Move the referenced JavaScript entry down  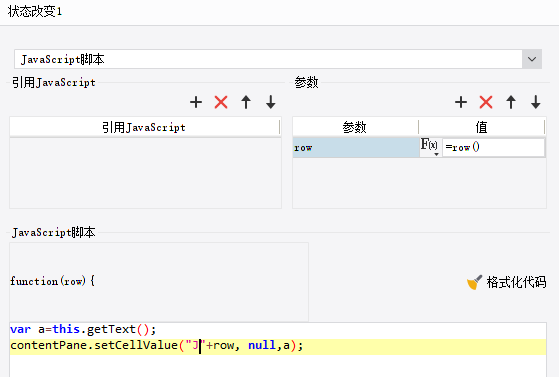pyautogui.click(x=271, y=102)
